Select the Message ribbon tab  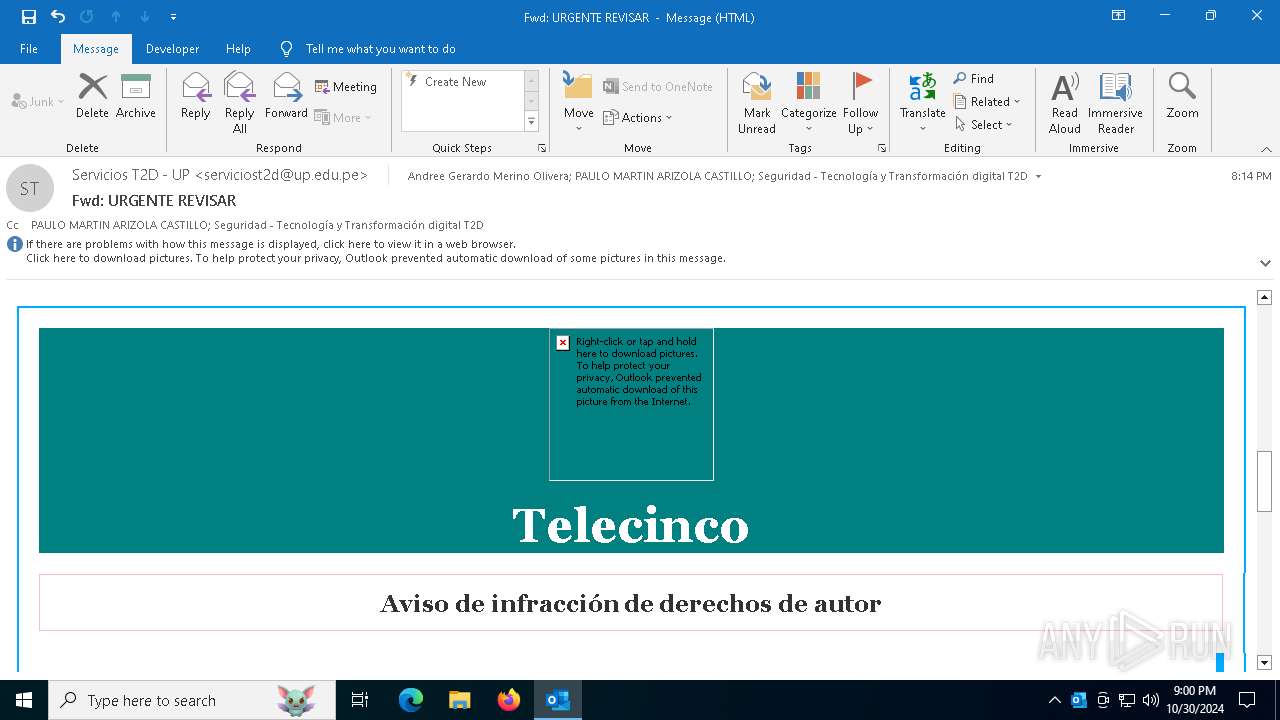96,49
